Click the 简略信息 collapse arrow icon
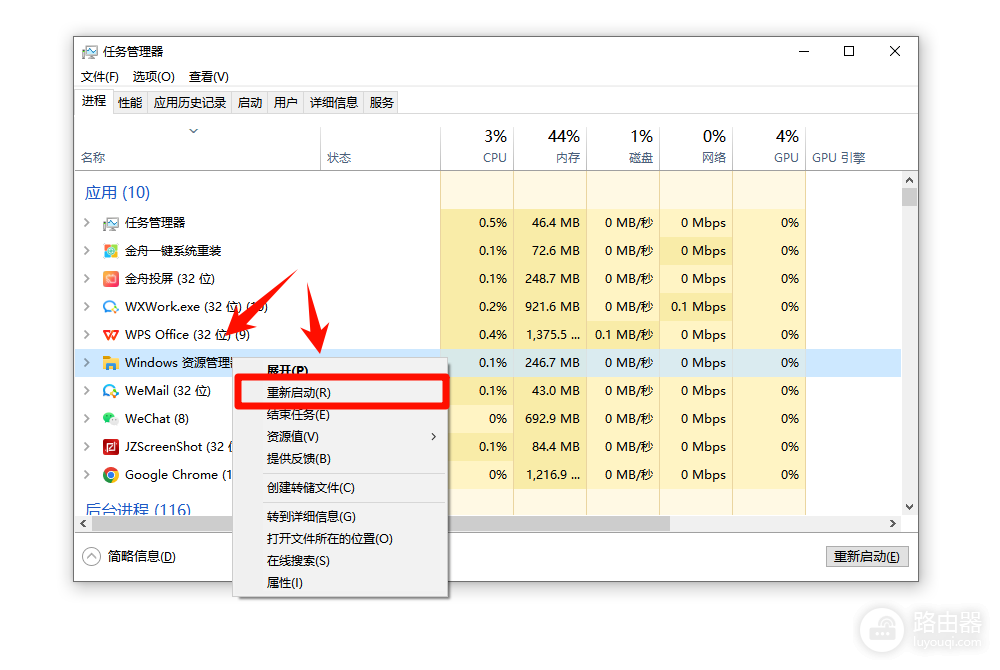The width and height of the screenshot is (1000, 670). [91, 557]
